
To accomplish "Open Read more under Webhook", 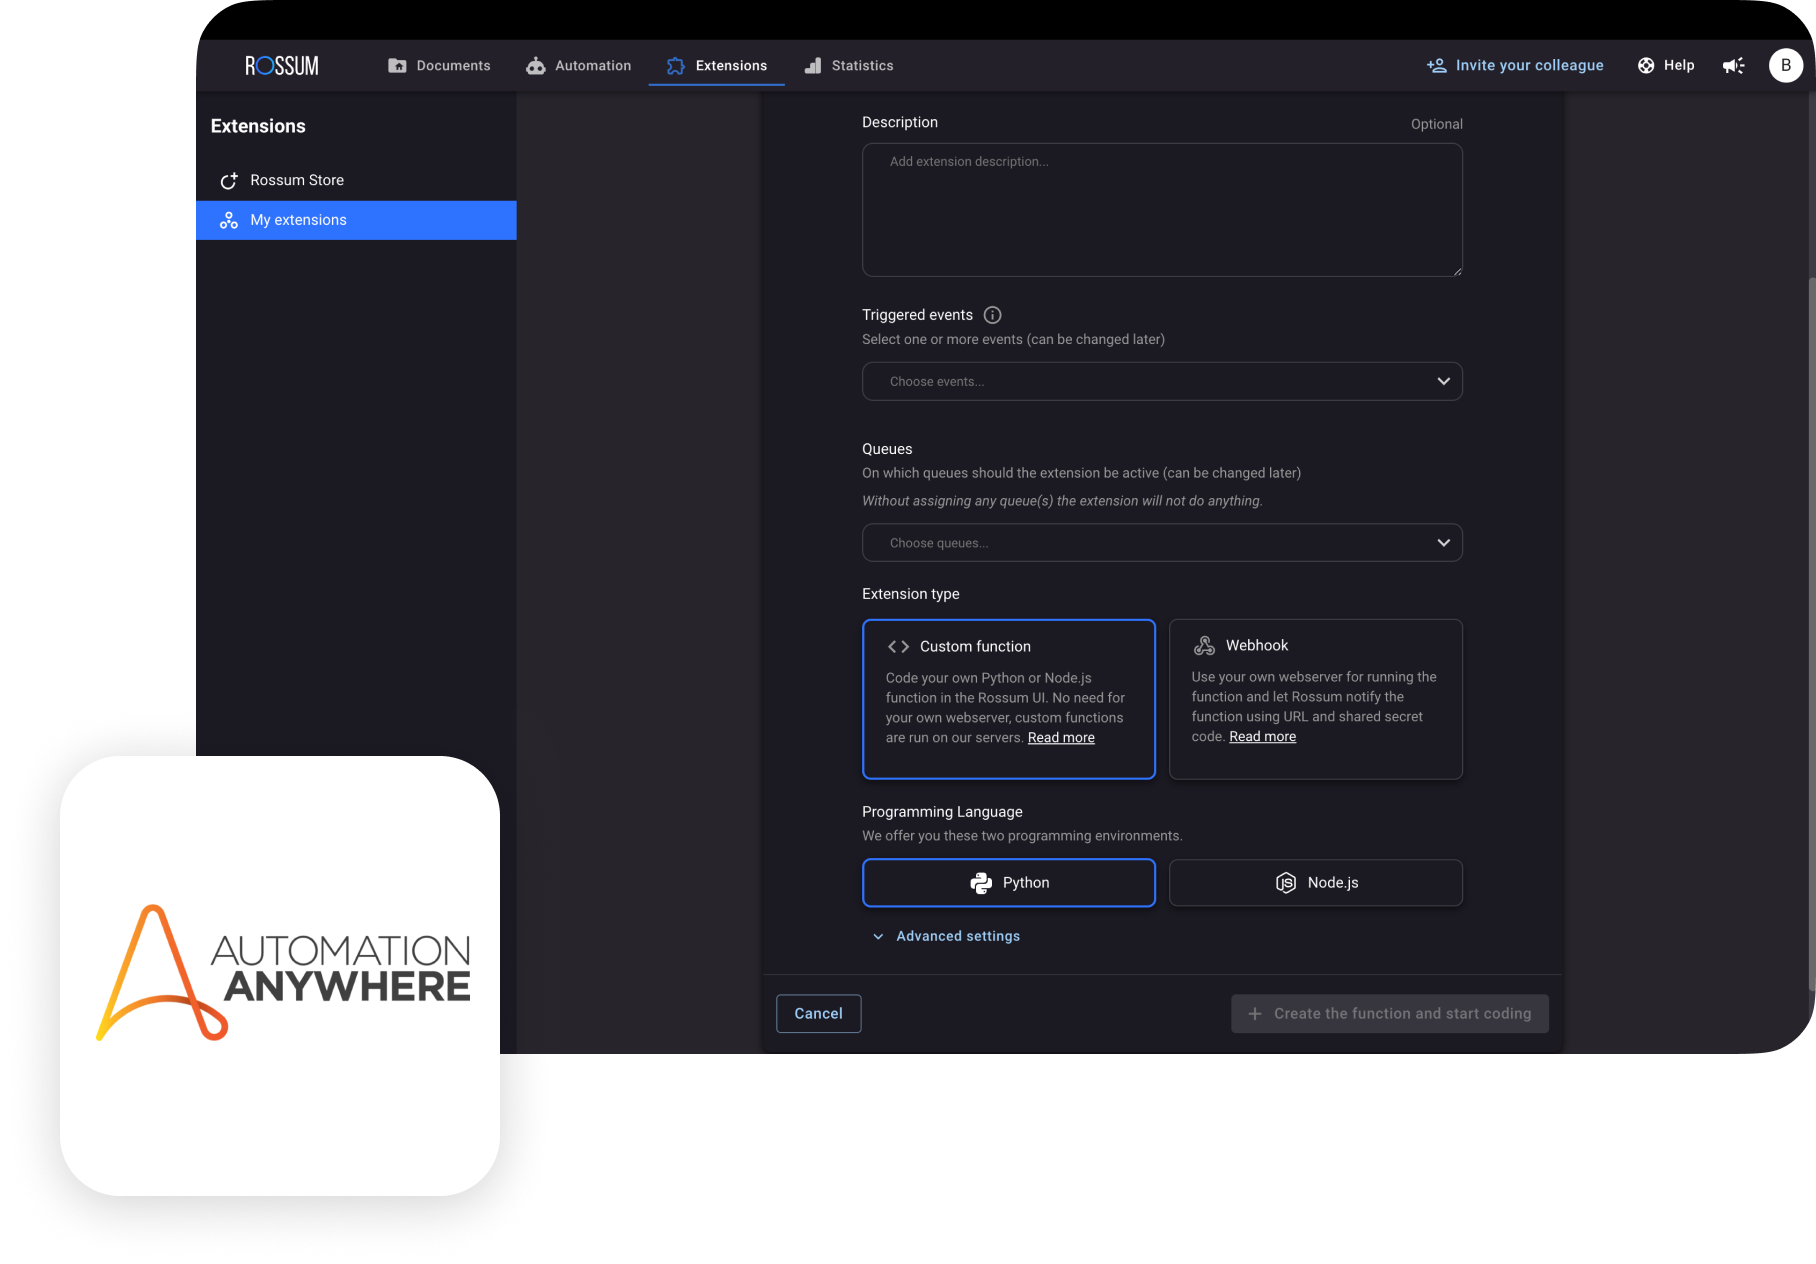I will pos(1262,737).
